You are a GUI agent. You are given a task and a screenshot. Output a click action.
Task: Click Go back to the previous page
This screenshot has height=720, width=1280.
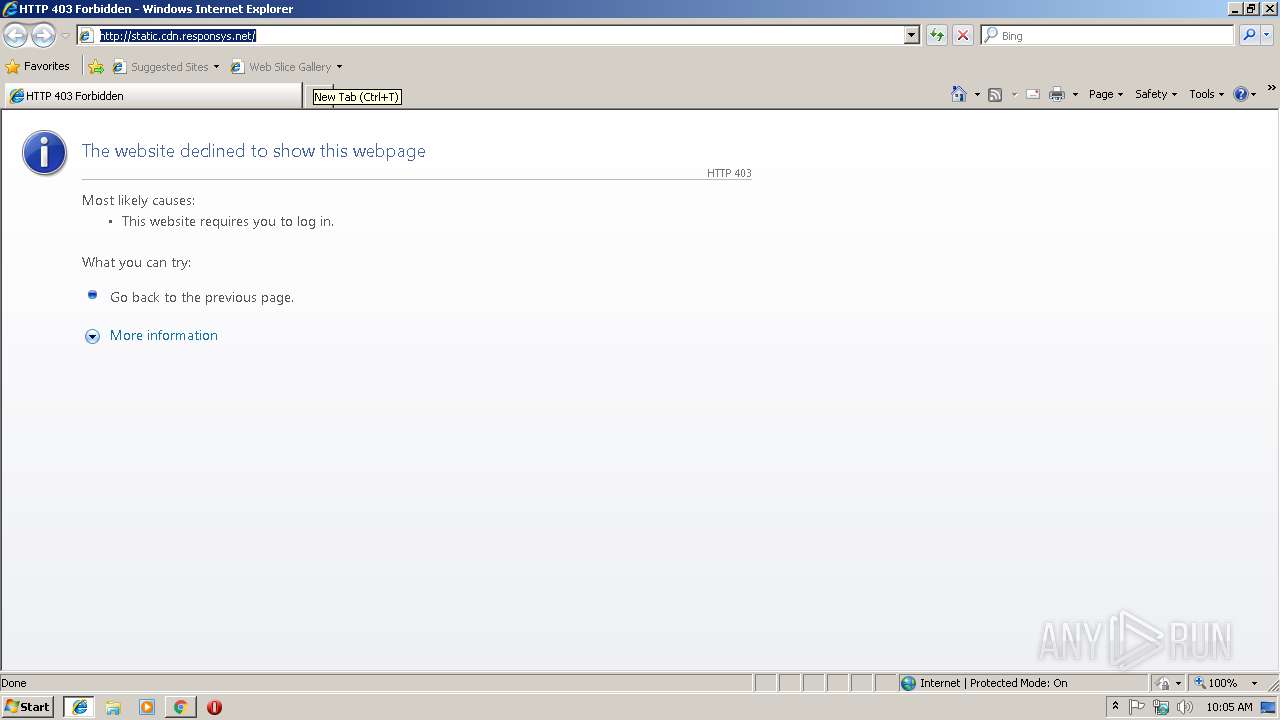coord(202,297)
